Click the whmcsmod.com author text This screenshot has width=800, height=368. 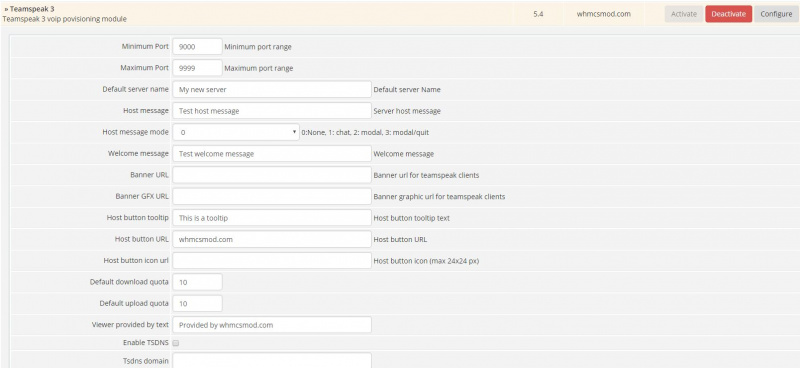(604, 14)
